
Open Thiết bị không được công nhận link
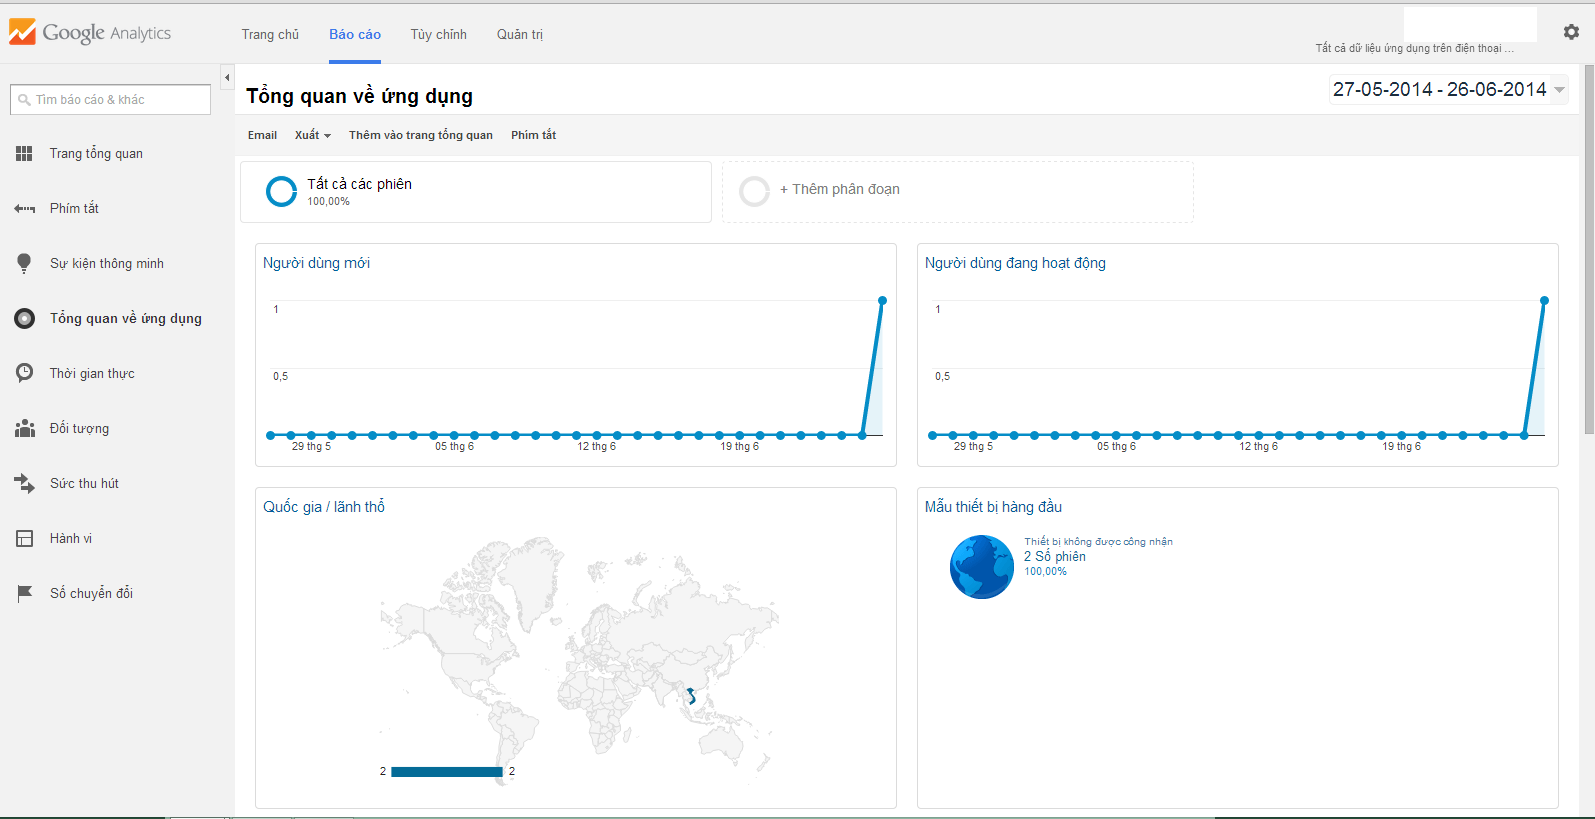1098,542
